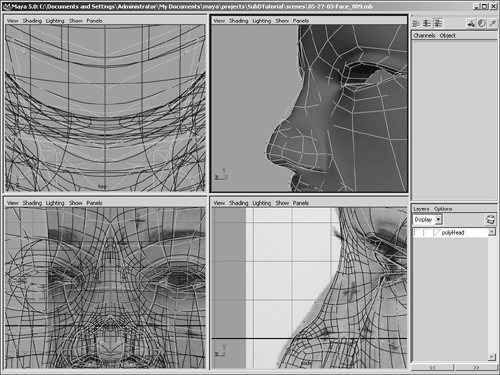Open the Object menu in Channel Box

[447, 35]
